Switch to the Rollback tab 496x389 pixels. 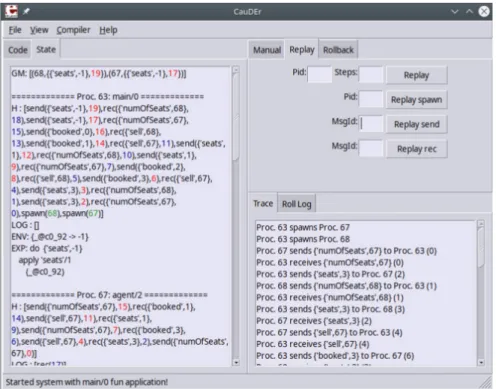(338, 50)
